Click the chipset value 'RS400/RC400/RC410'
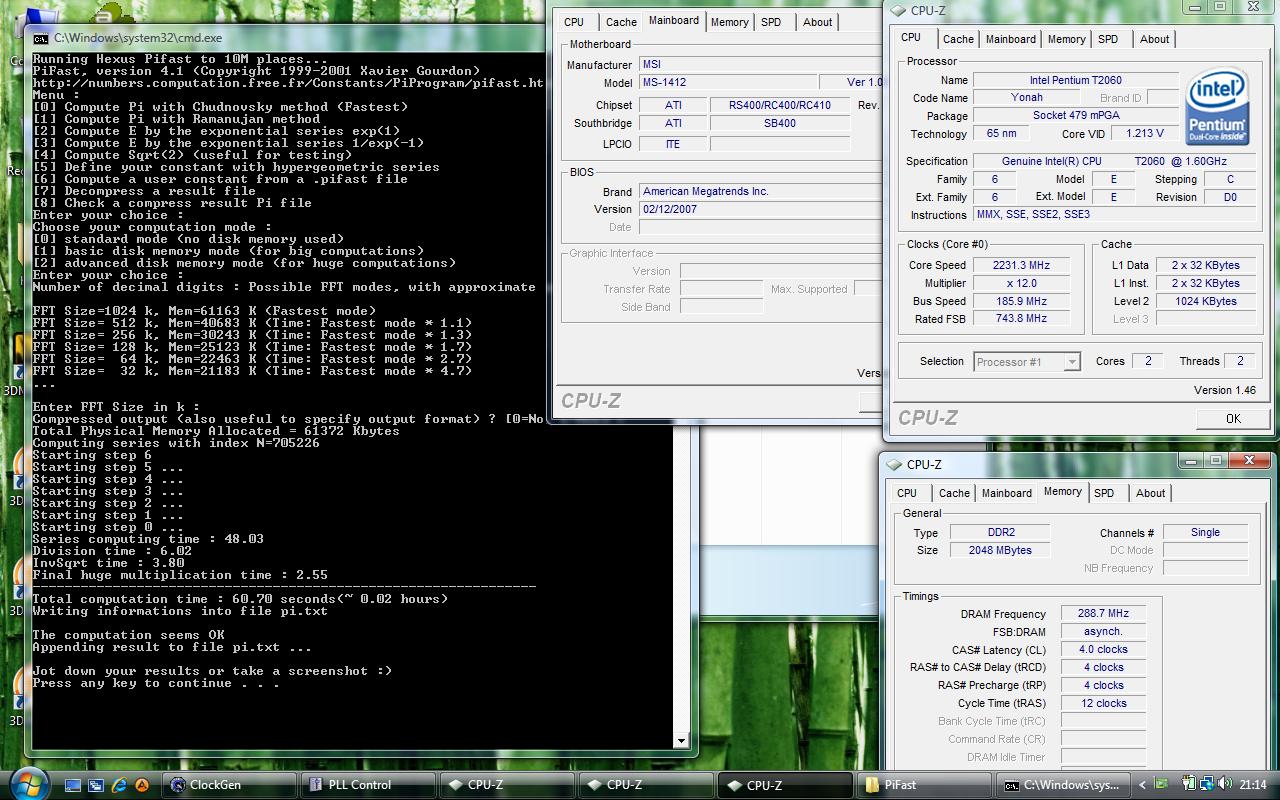The image size is (1280, 800). 779,105
